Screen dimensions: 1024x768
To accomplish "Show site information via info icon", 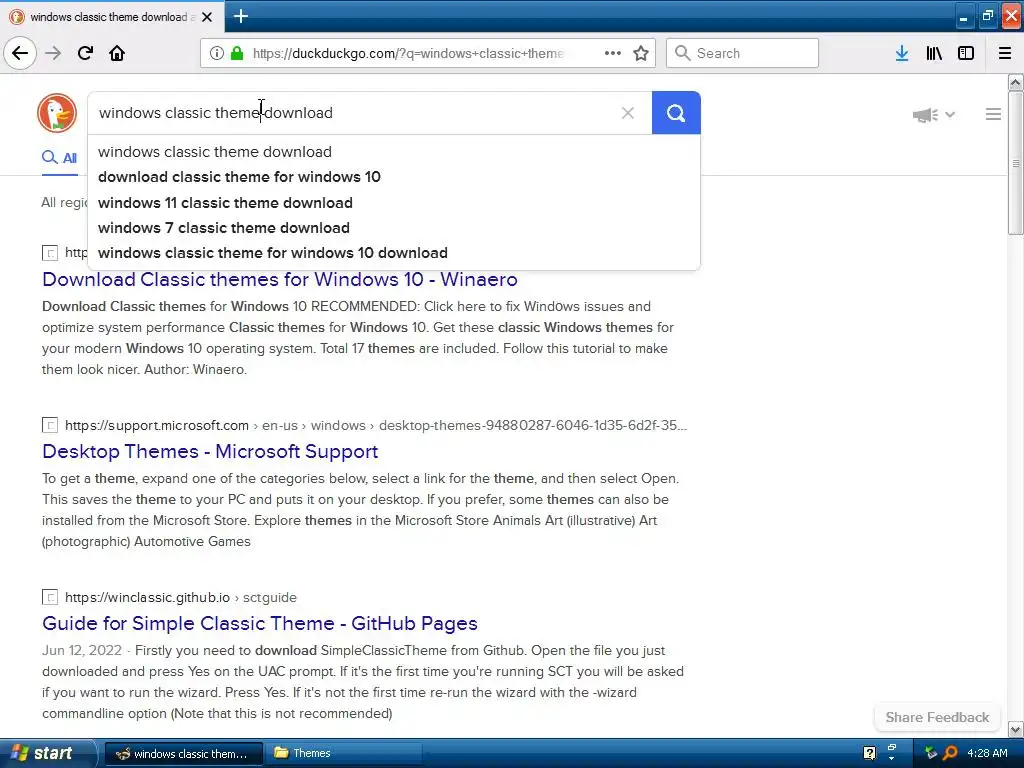I will [x=216, y=53].
